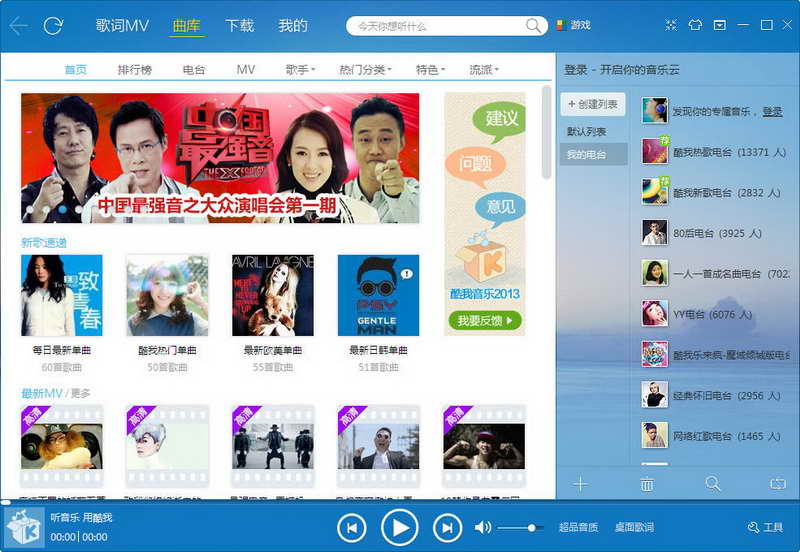The height and width of the screenshot is (552, 800).
Task: Open the first 高清 MV thumbnail
Action: coord(62,446)
